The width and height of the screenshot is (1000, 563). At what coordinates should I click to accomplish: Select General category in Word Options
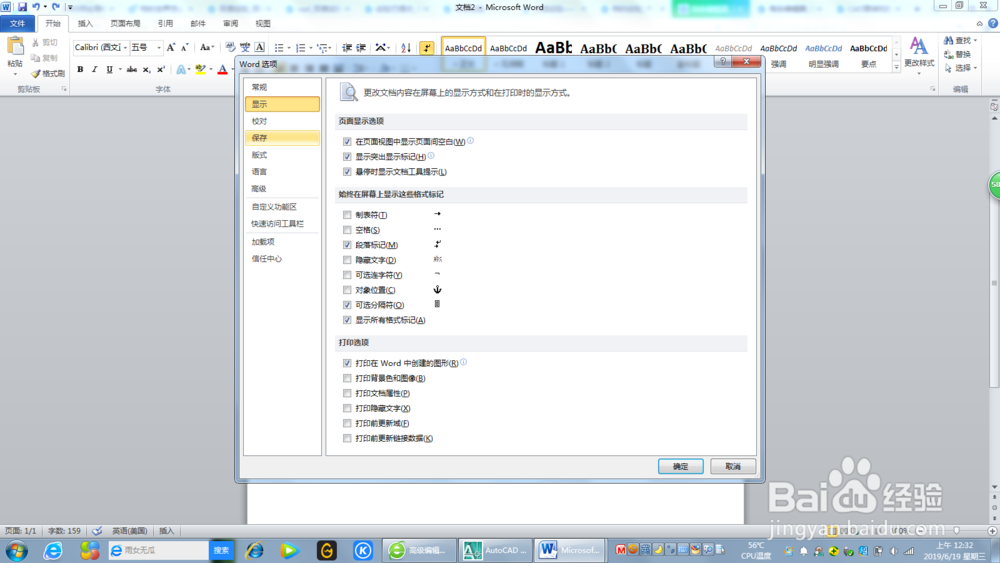pos(282,87)
